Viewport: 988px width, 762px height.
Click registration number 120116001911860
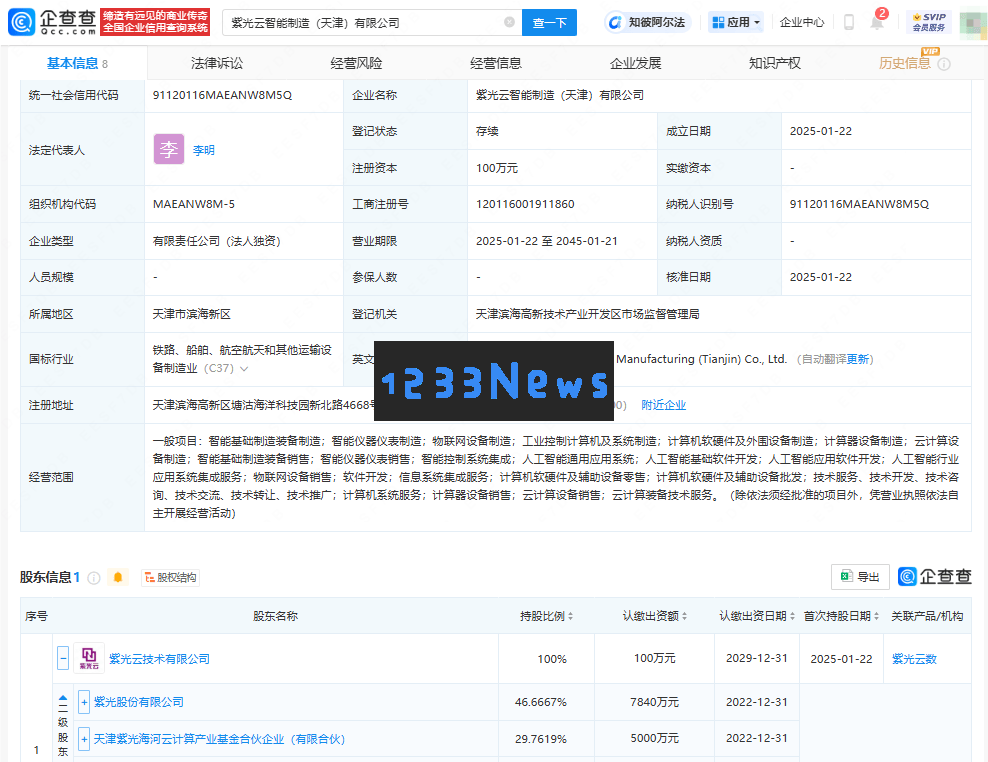pos(525,204)
